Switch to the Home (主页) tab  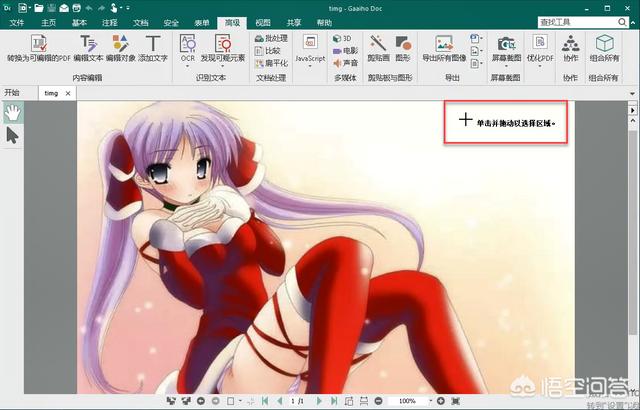point(48,22)
